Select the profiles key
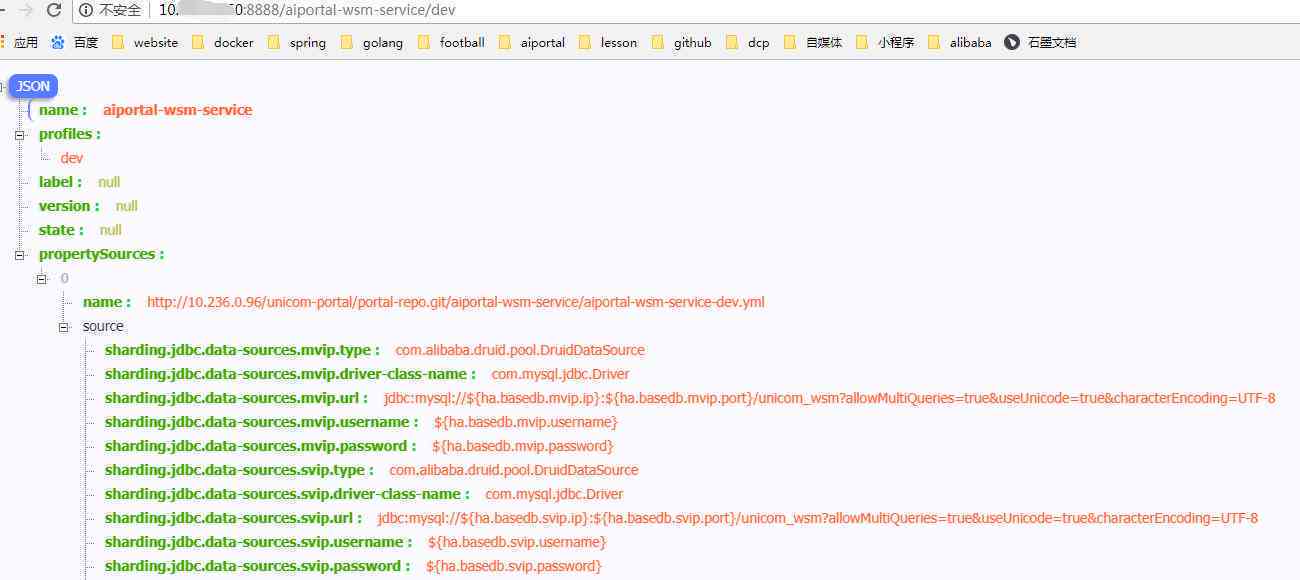 [x=70, y=134]
